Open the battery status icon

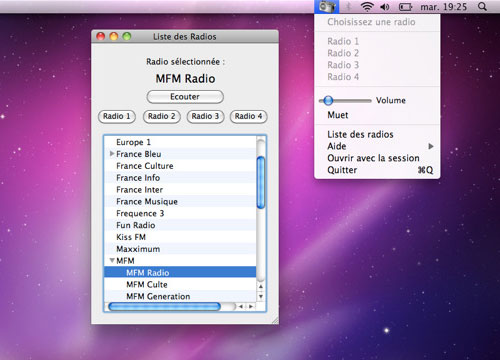click(406, 7)
